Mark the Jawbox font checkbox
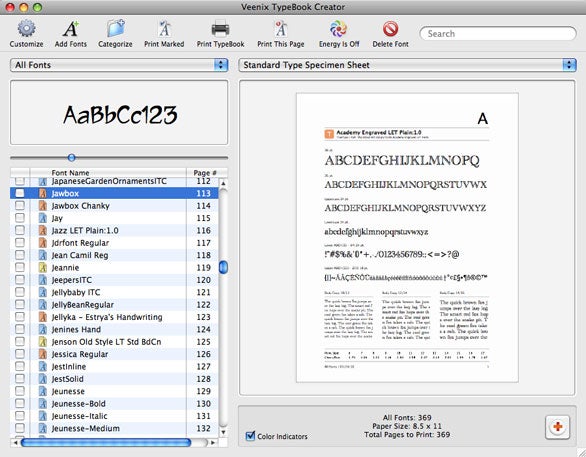This screenshot has height=457, width=586. click(19, 193)
